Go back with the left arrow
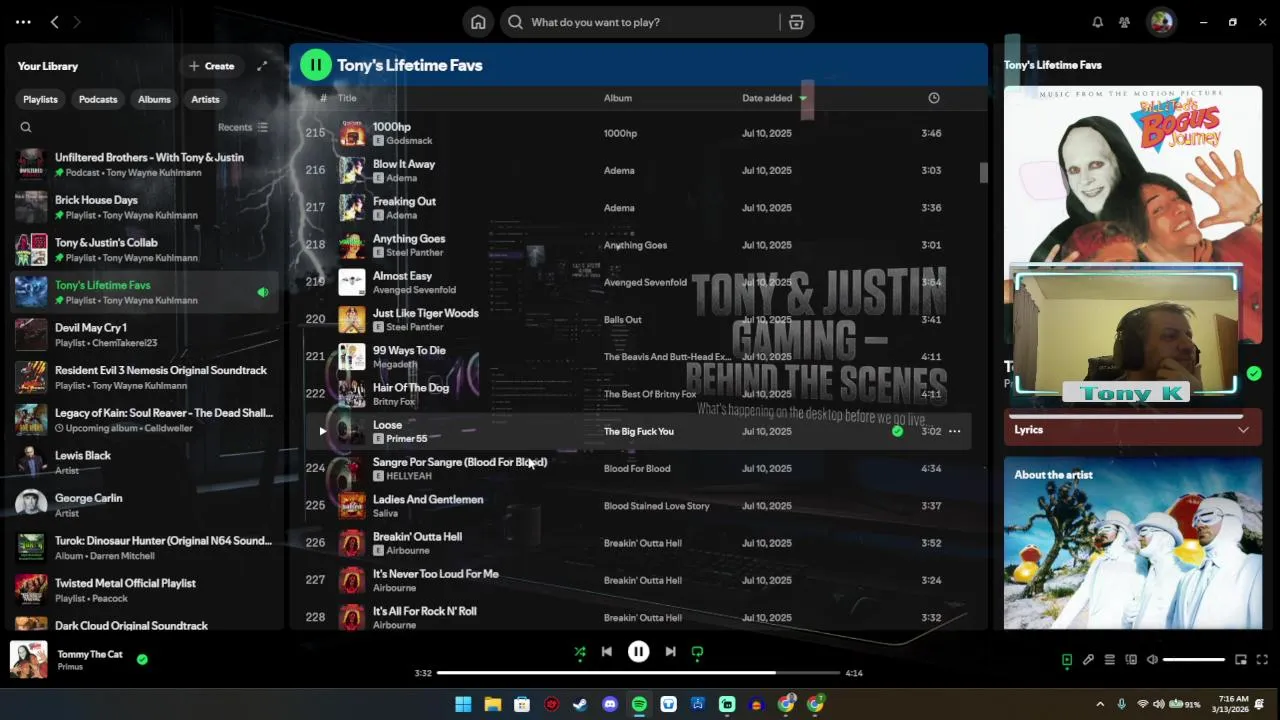This screenshot has height=720, width=1280. coord(55,22)
